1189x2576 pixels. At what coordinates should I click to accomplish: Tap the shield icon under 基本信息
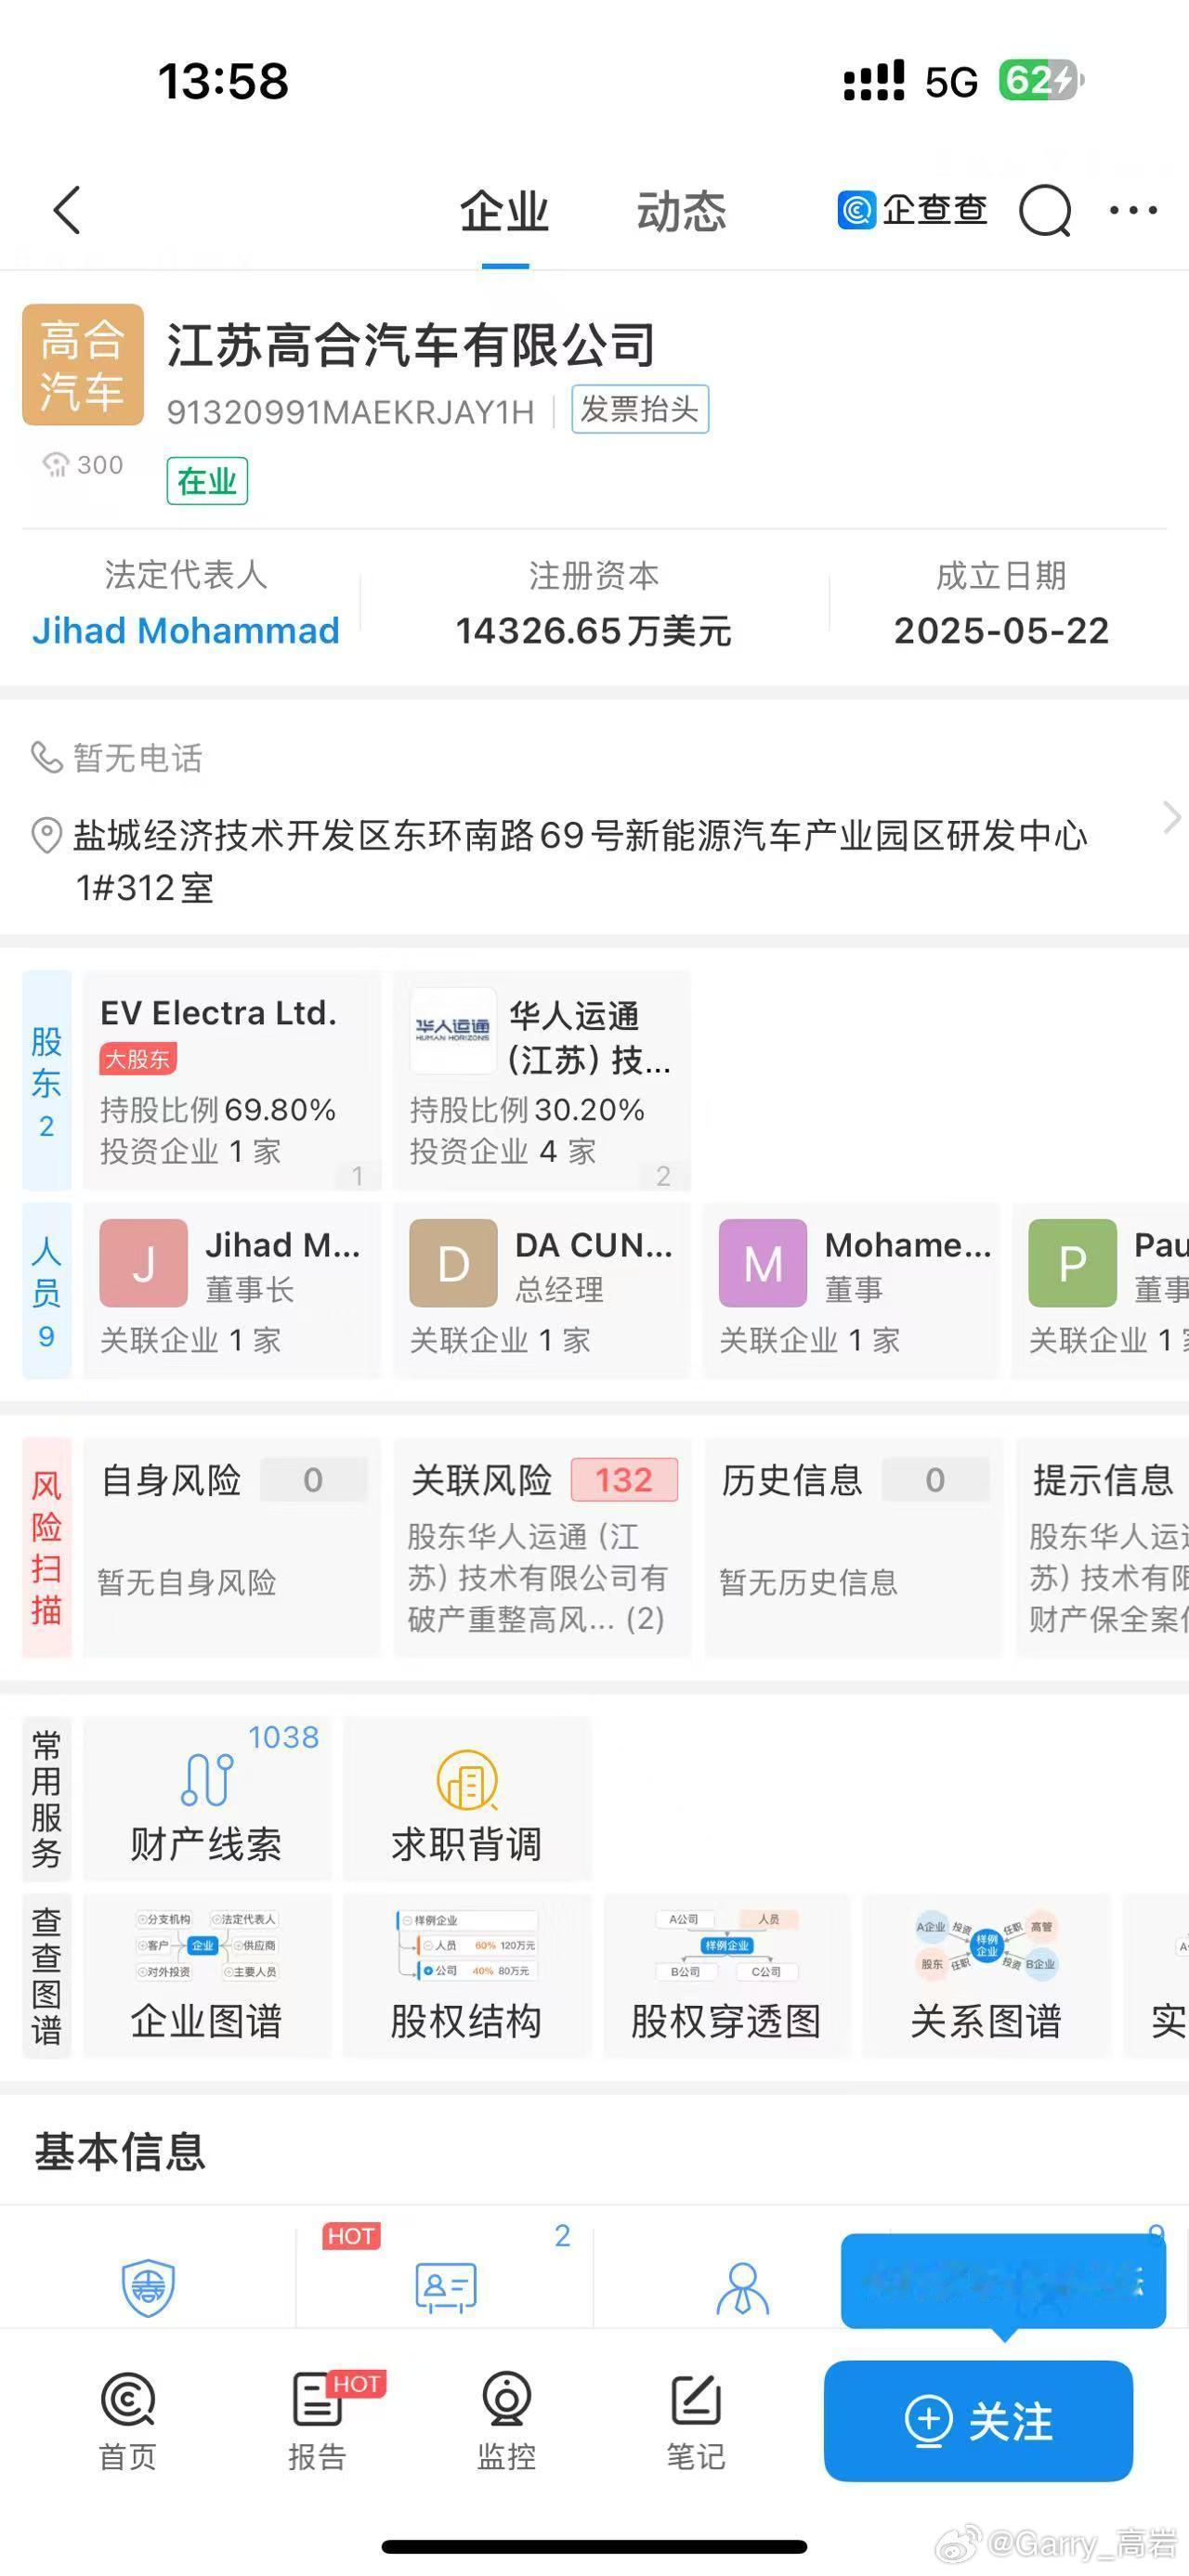148,2287
